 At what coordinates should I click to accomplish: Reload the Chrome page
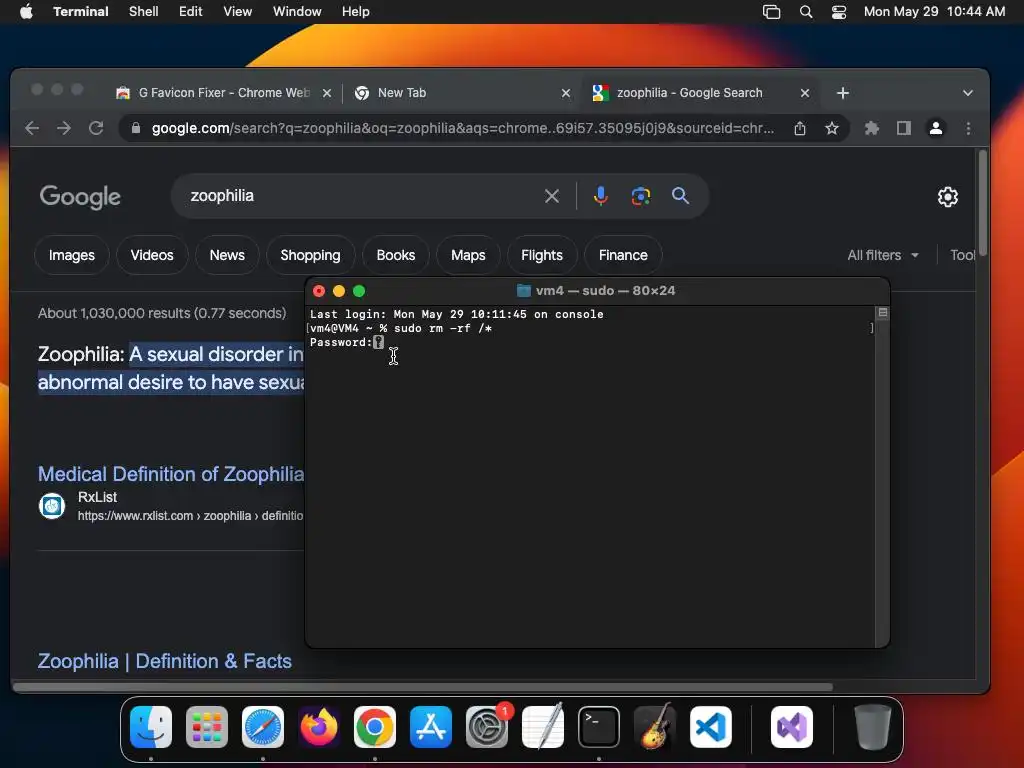[x=96, y=128]
